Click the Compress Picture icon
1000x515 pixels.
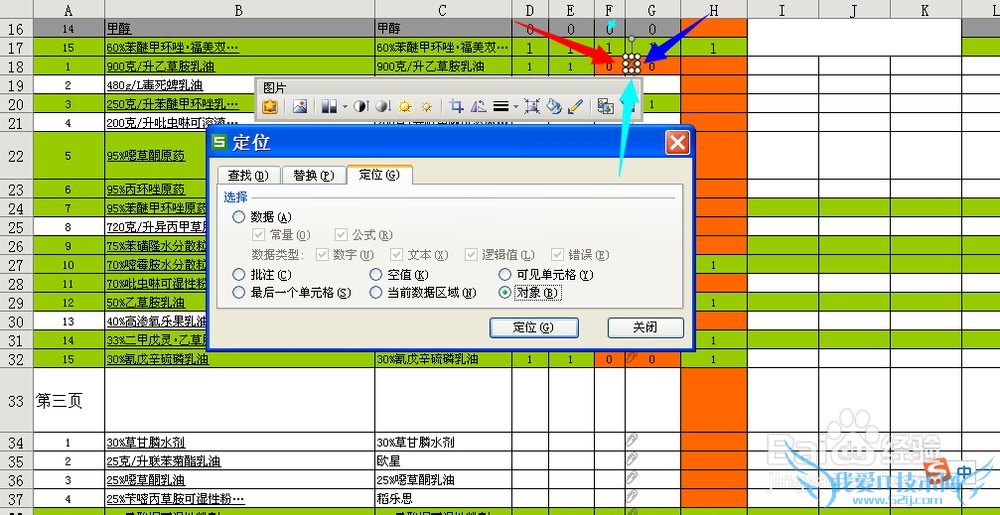(532, 106)
